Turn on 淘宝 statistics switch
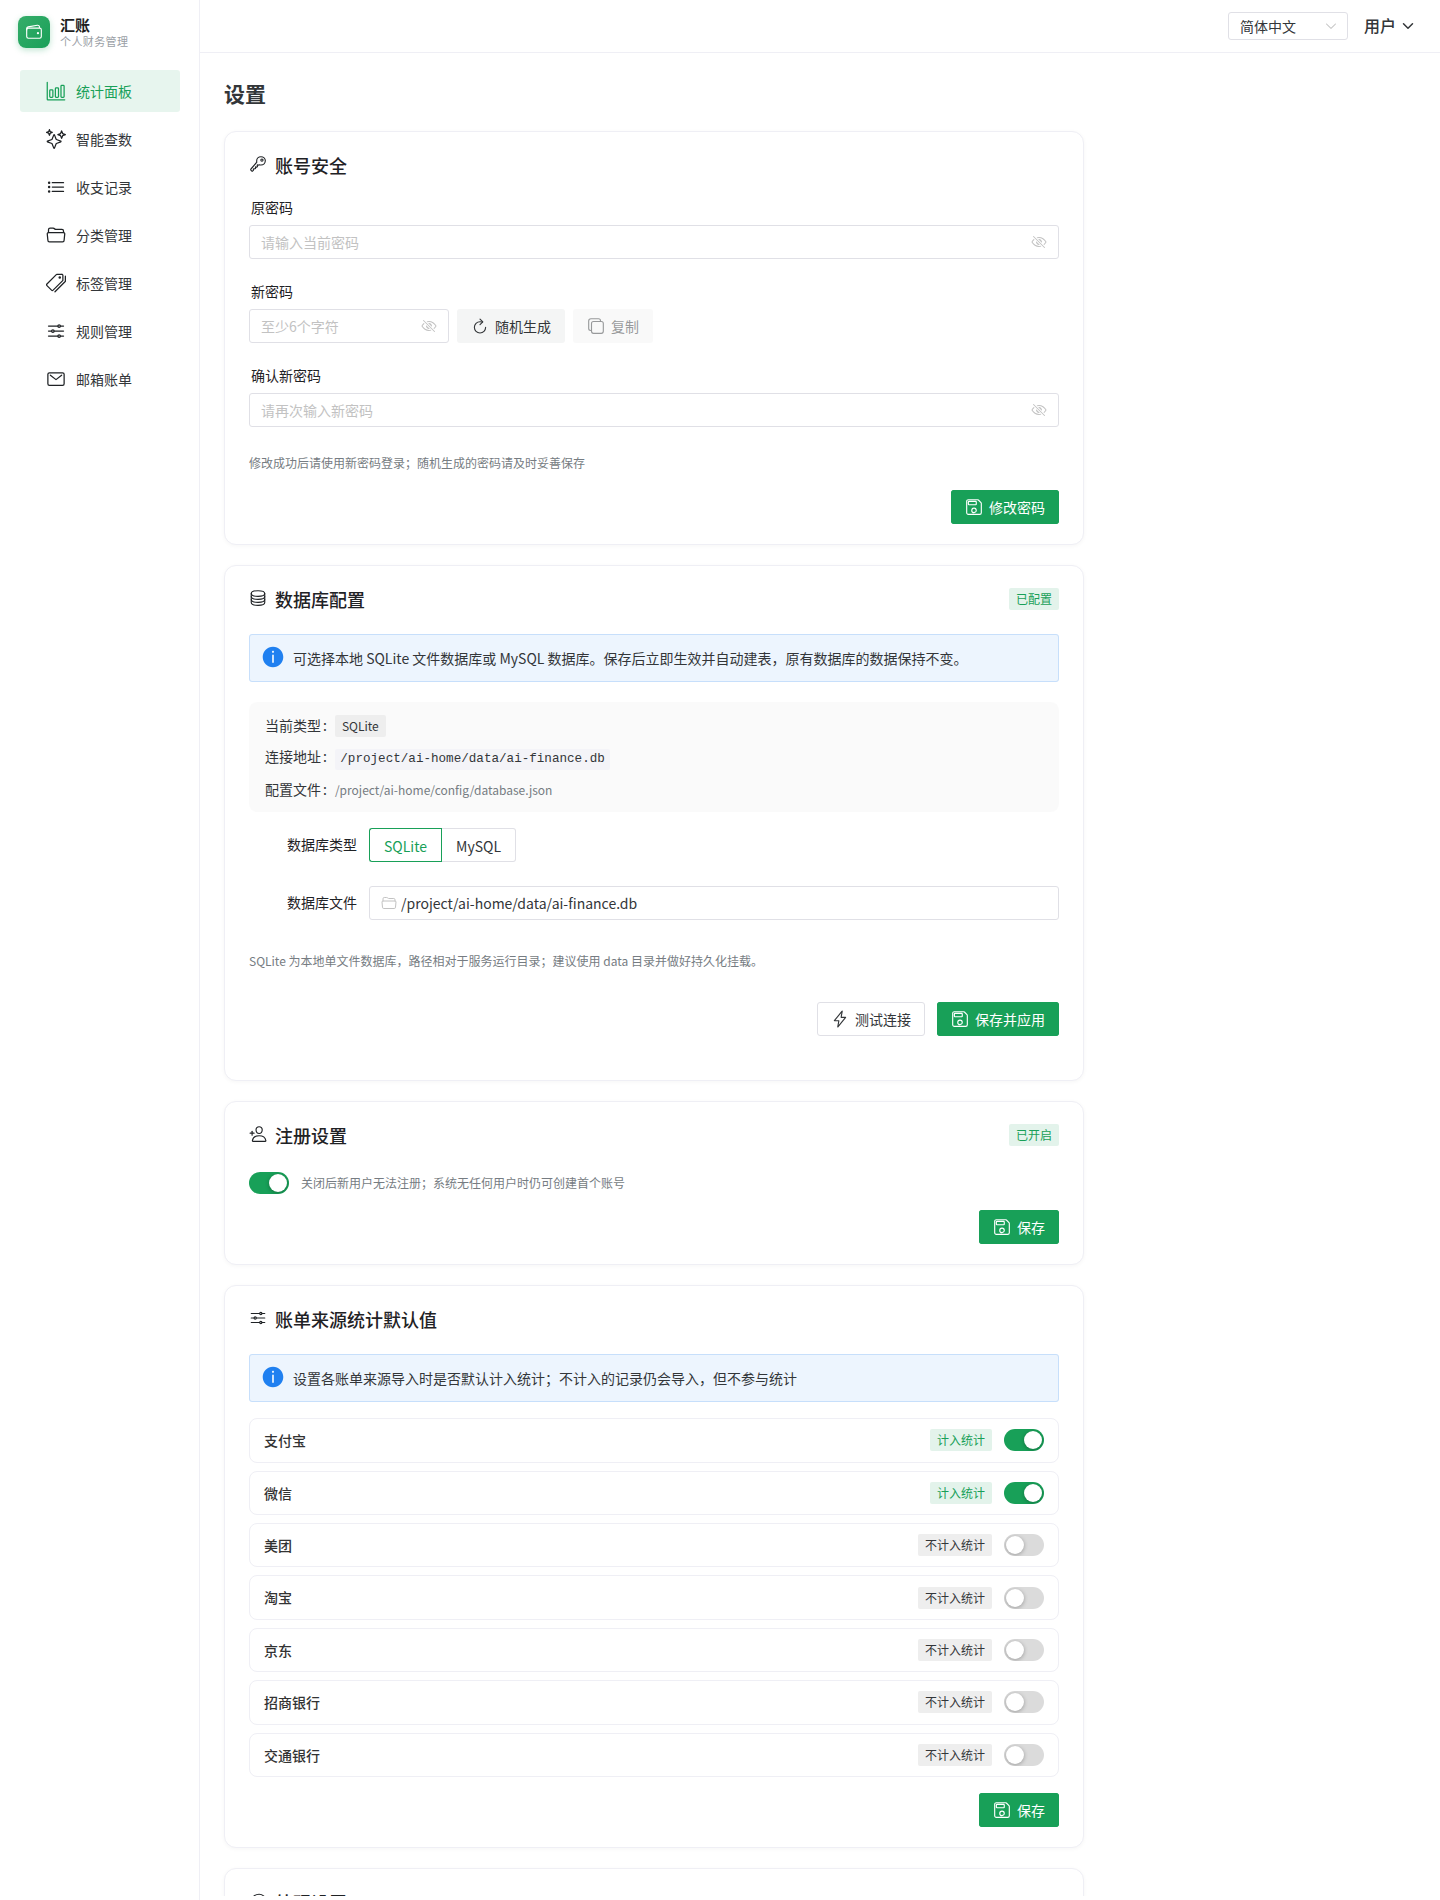 coord(1024,1598)
